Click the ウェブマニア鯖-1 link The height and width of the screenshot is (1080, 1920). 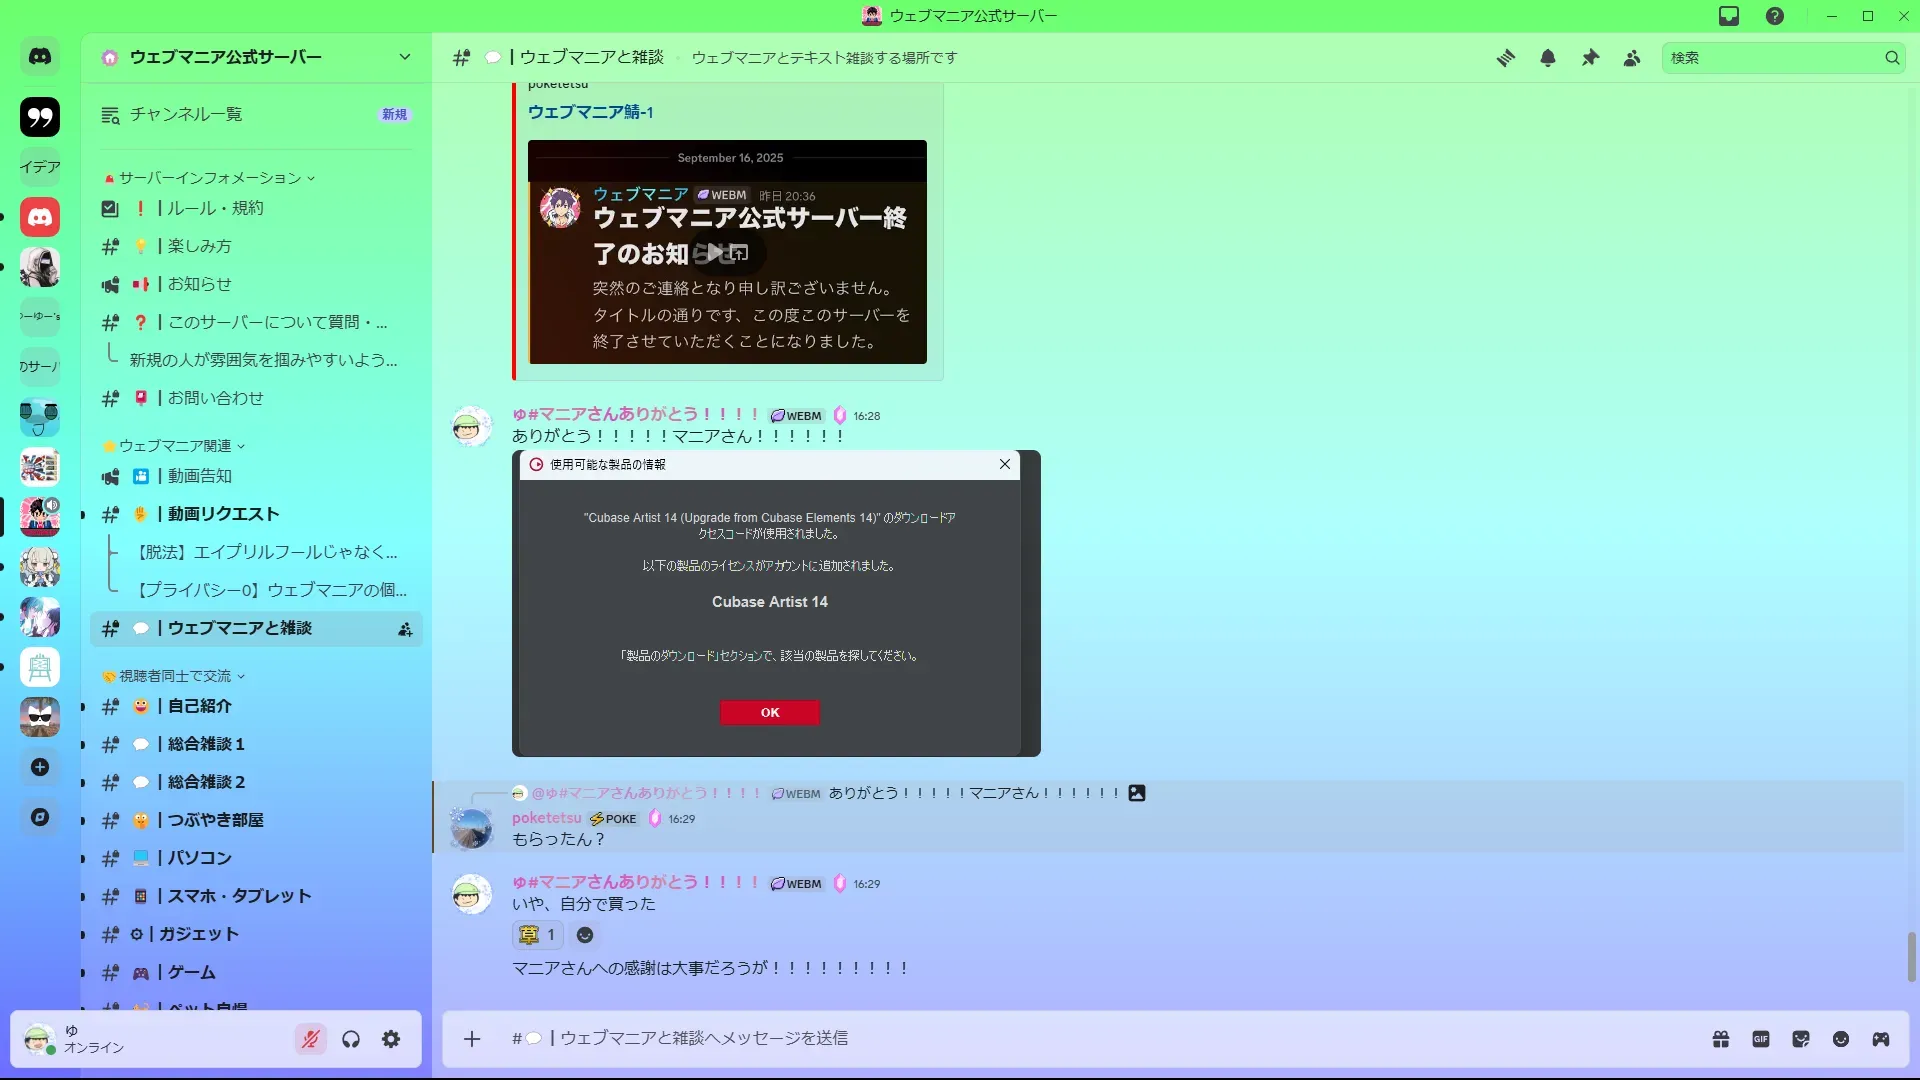coord(590,112)
